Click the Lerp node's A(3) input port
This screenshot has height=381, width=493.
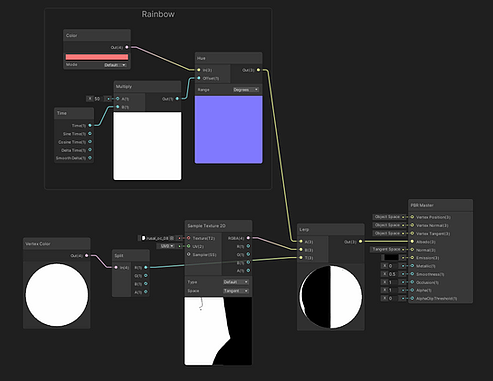pos(301,242)
